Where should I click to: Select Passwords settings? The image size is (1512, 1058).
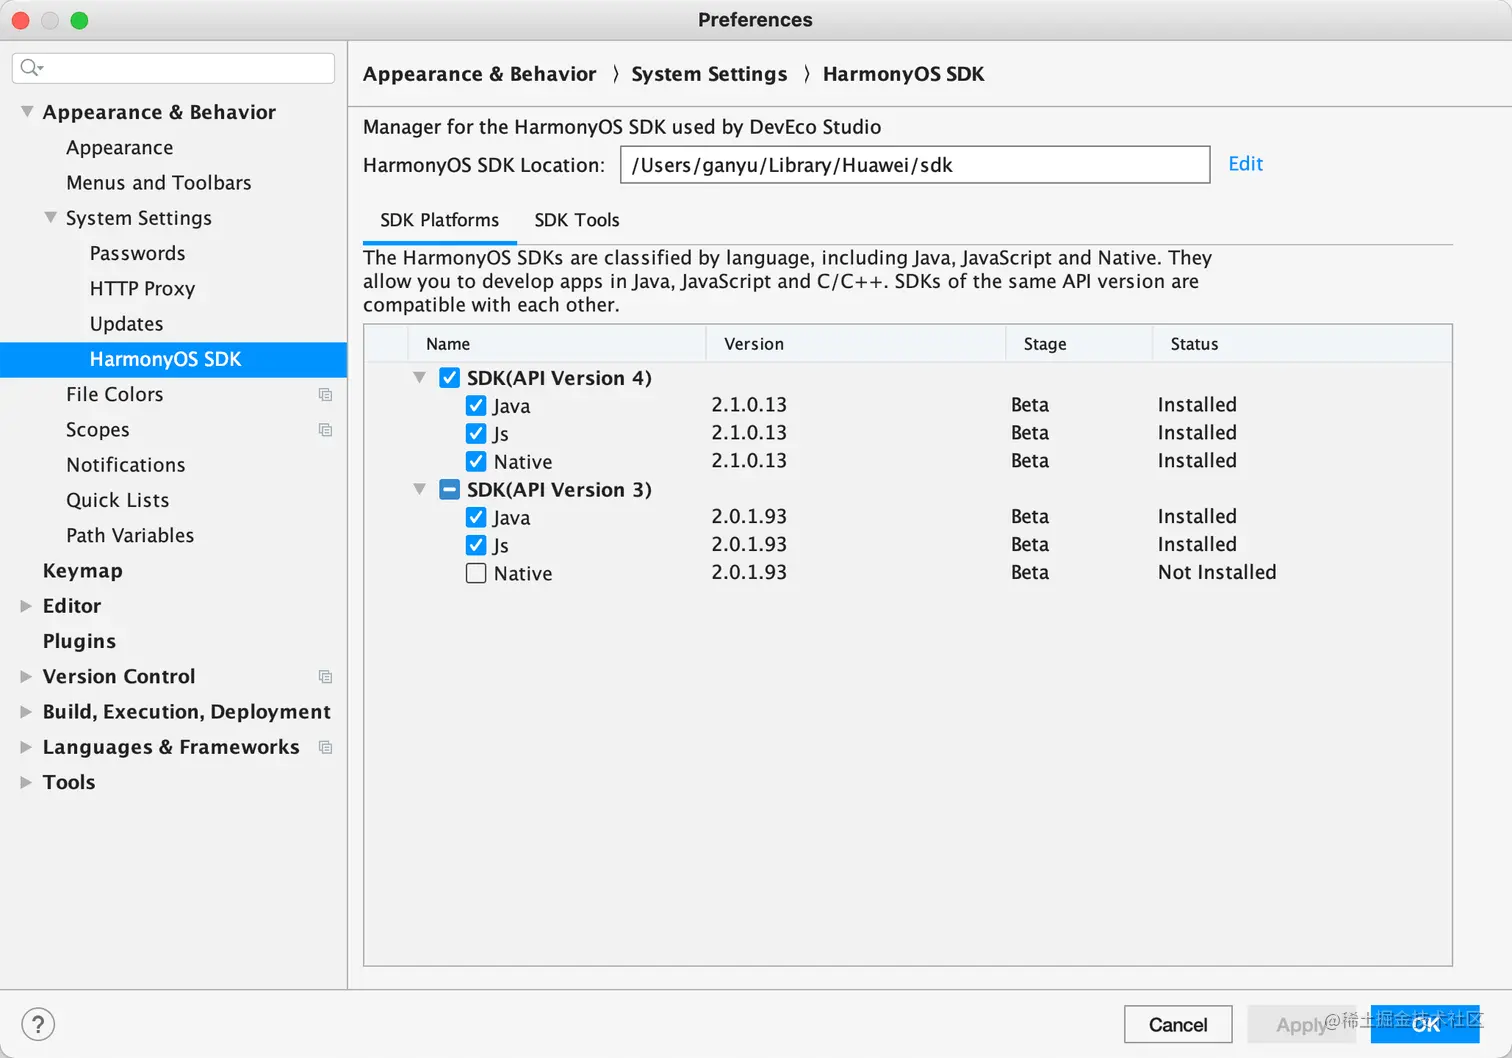137,253
